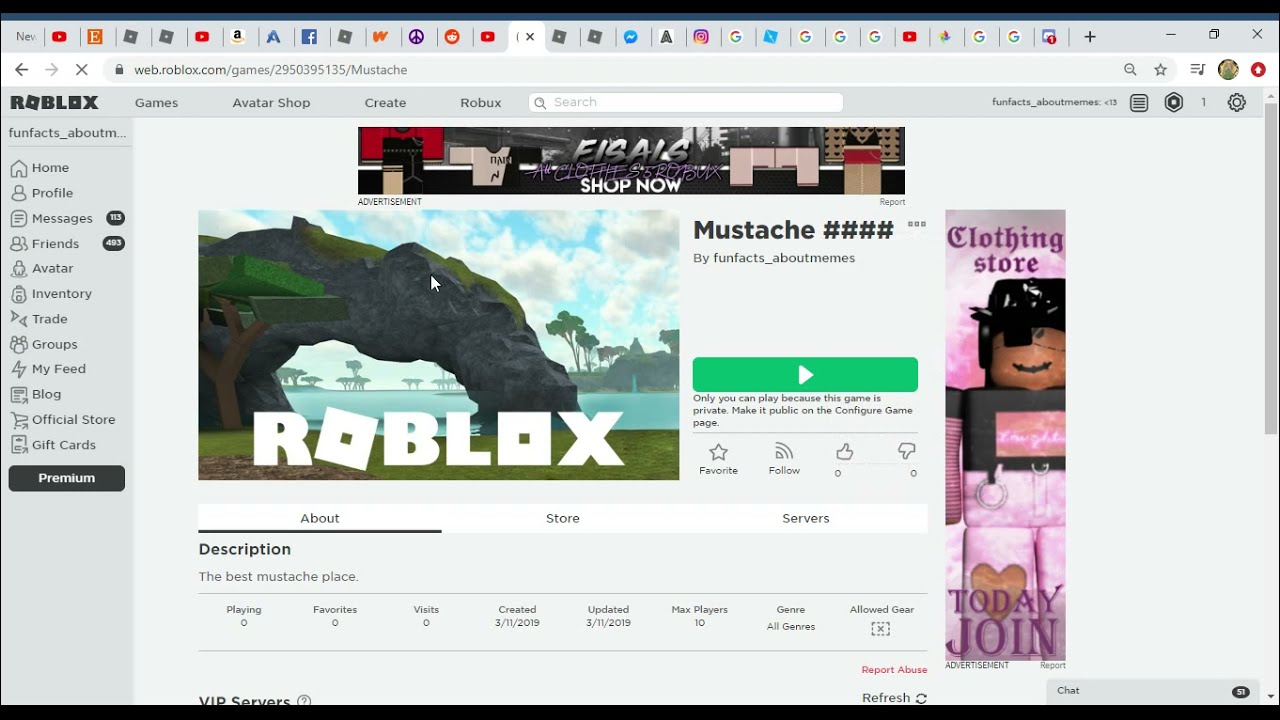Click the Chrome address bar URL
1280x720 pixels.
click(x=271, y=70)
